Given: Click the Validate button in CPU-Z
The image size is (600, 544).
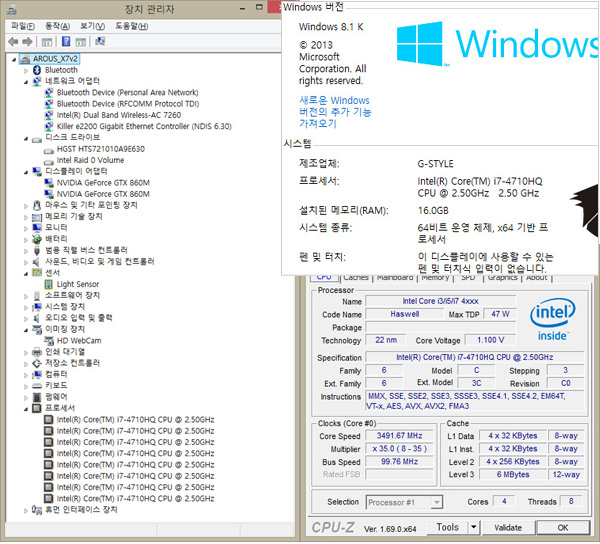Looking at the screenshot, I should coord(508,528).
